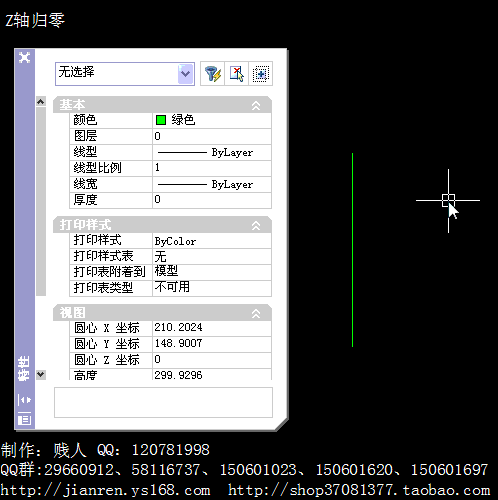Click the empty description box at palette bottom

click(x=163, y=402)
